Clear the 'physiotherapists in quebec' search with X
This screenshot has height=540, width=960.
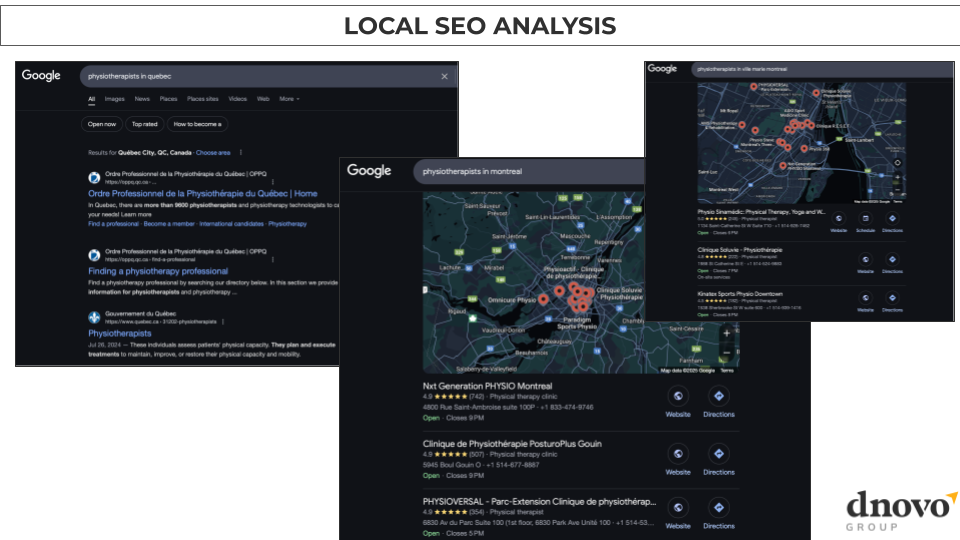pyautogui.click(x=444, y=76)
